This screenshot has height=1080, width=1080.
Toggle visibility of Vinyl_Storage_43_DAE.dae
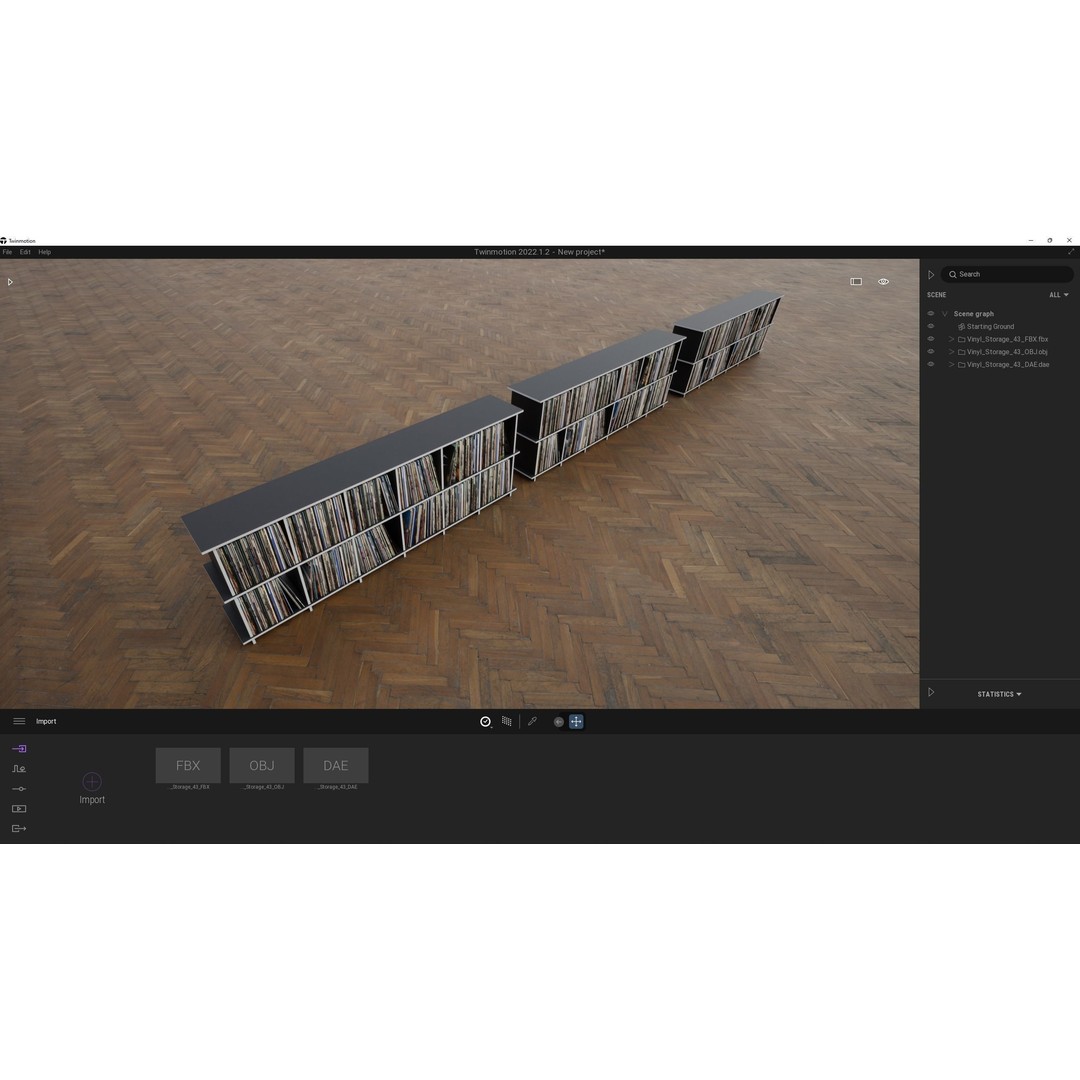pos(931,364)
